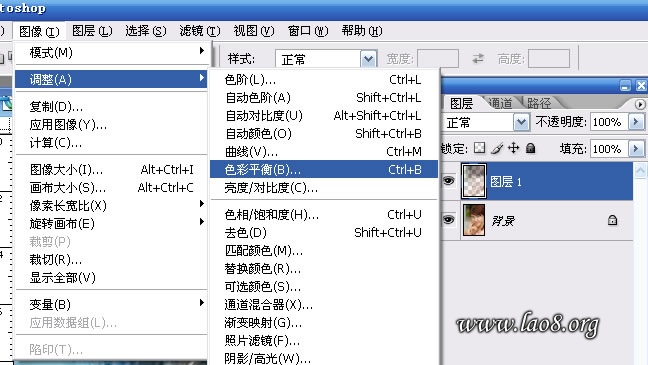
Task: Choose 色阶(L)... adjustment
Action: [324, 79]
